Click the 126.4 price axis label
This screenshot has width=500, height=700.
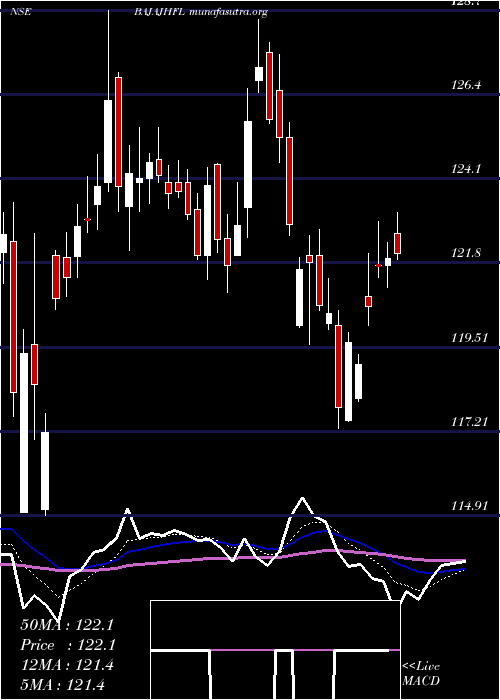(467, 84)
